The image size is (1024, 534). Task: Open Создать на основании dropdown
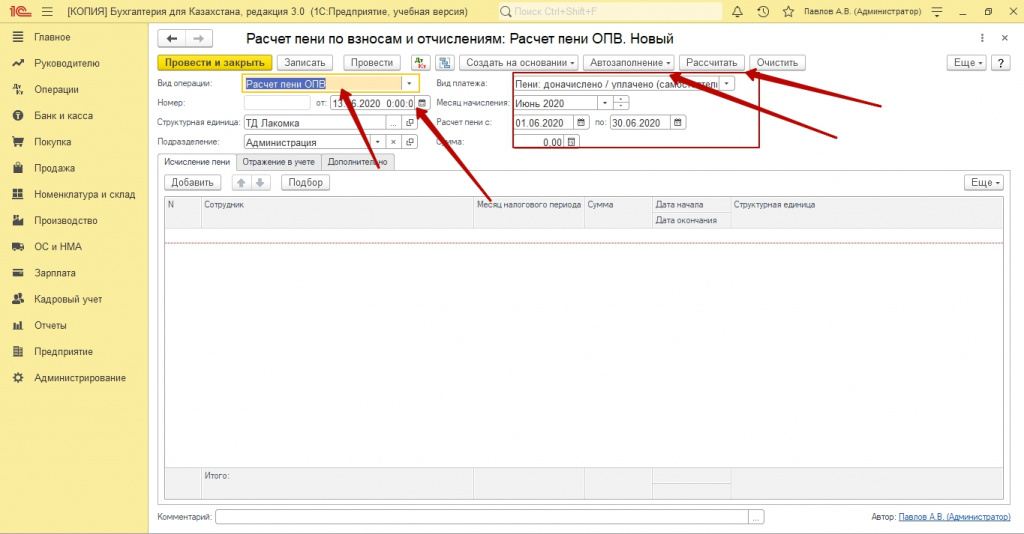point(520,63)
